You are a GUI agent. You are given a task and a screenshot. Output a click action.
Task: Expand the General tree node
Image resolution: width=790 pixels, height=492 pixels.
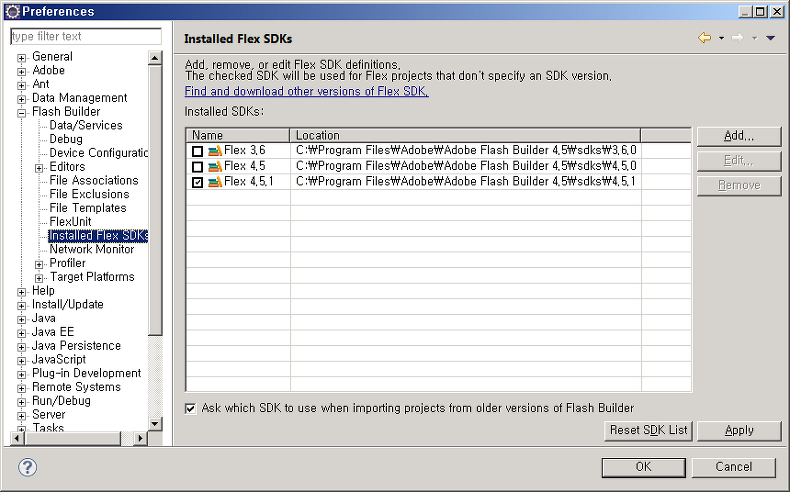(x=21, y=58)
